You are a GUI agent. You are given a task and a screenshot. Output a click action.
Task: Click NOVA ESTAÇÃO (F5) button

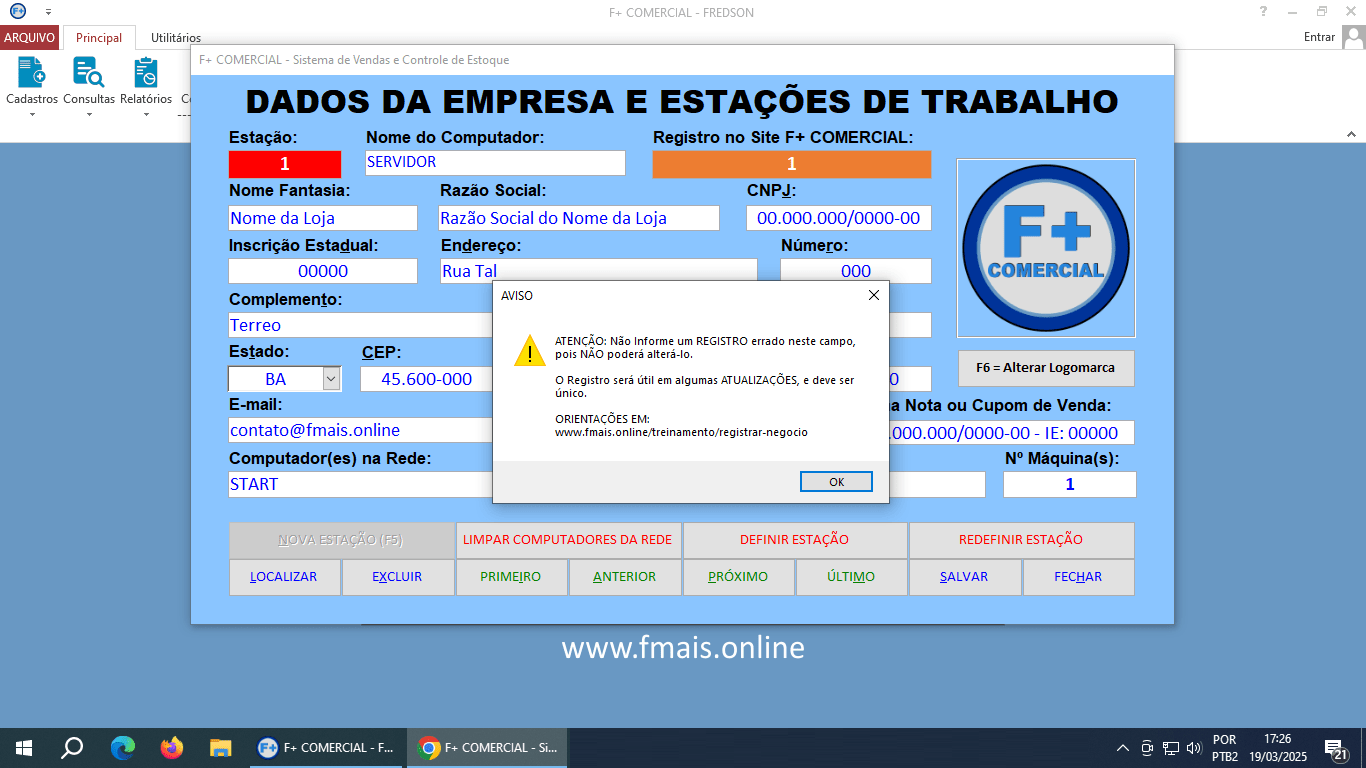pos(342,540)
